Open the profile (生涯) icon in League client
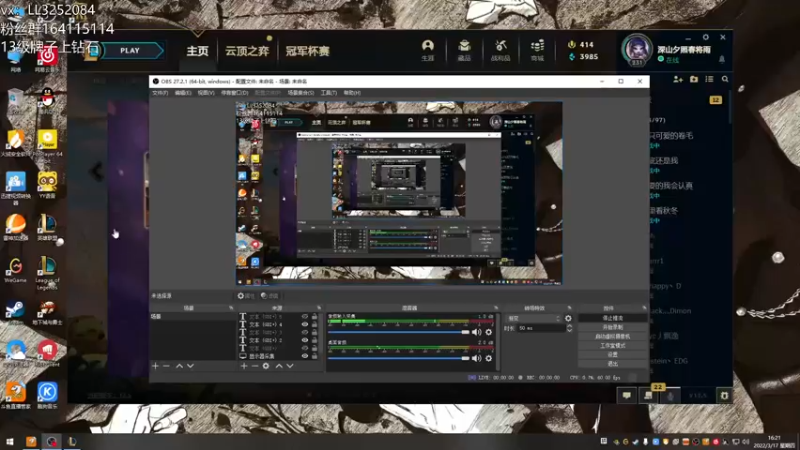This screenshot has height=450, width=800. click(x=428, y=51)
